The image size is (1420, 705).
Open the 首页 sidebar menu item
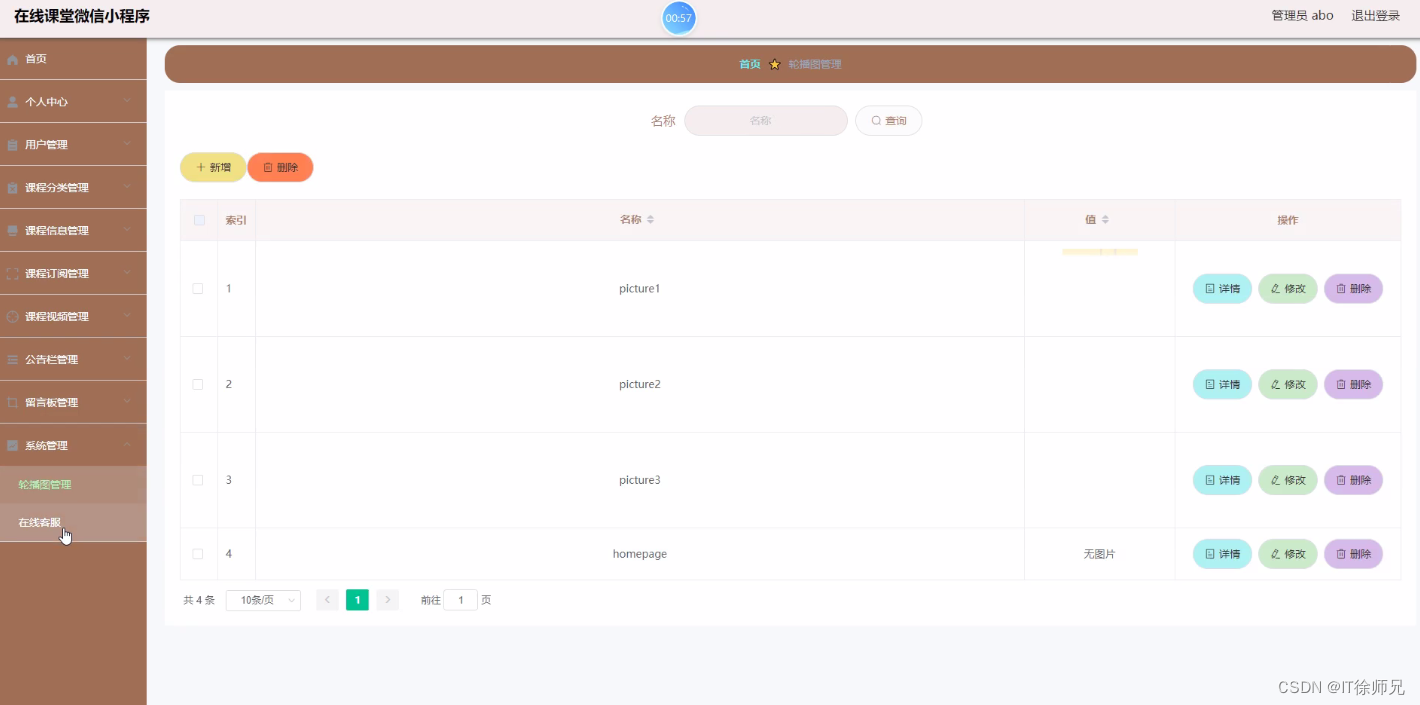pyautogui.click(x=73, y=59)
